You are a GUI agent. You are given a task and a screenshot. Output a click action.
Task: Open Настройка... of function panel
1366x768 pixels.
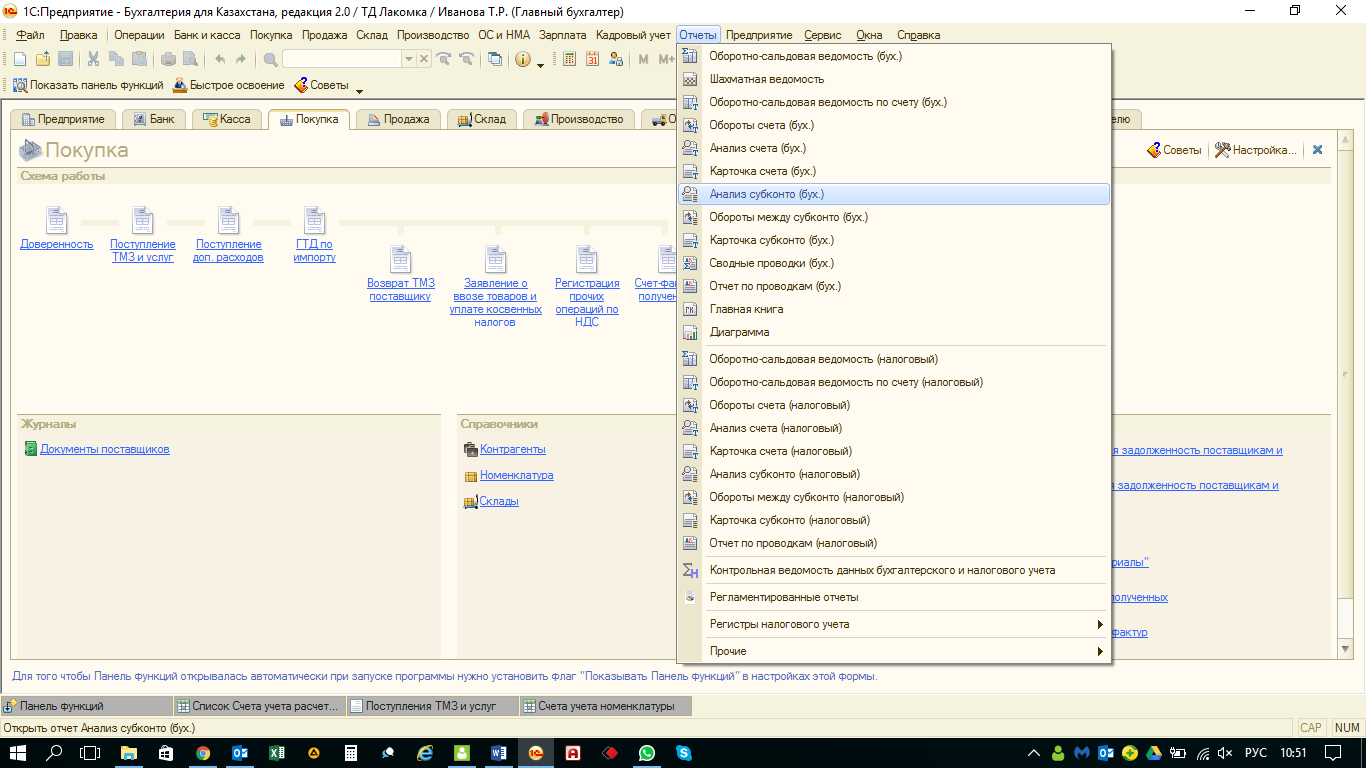click(1255, 150)
